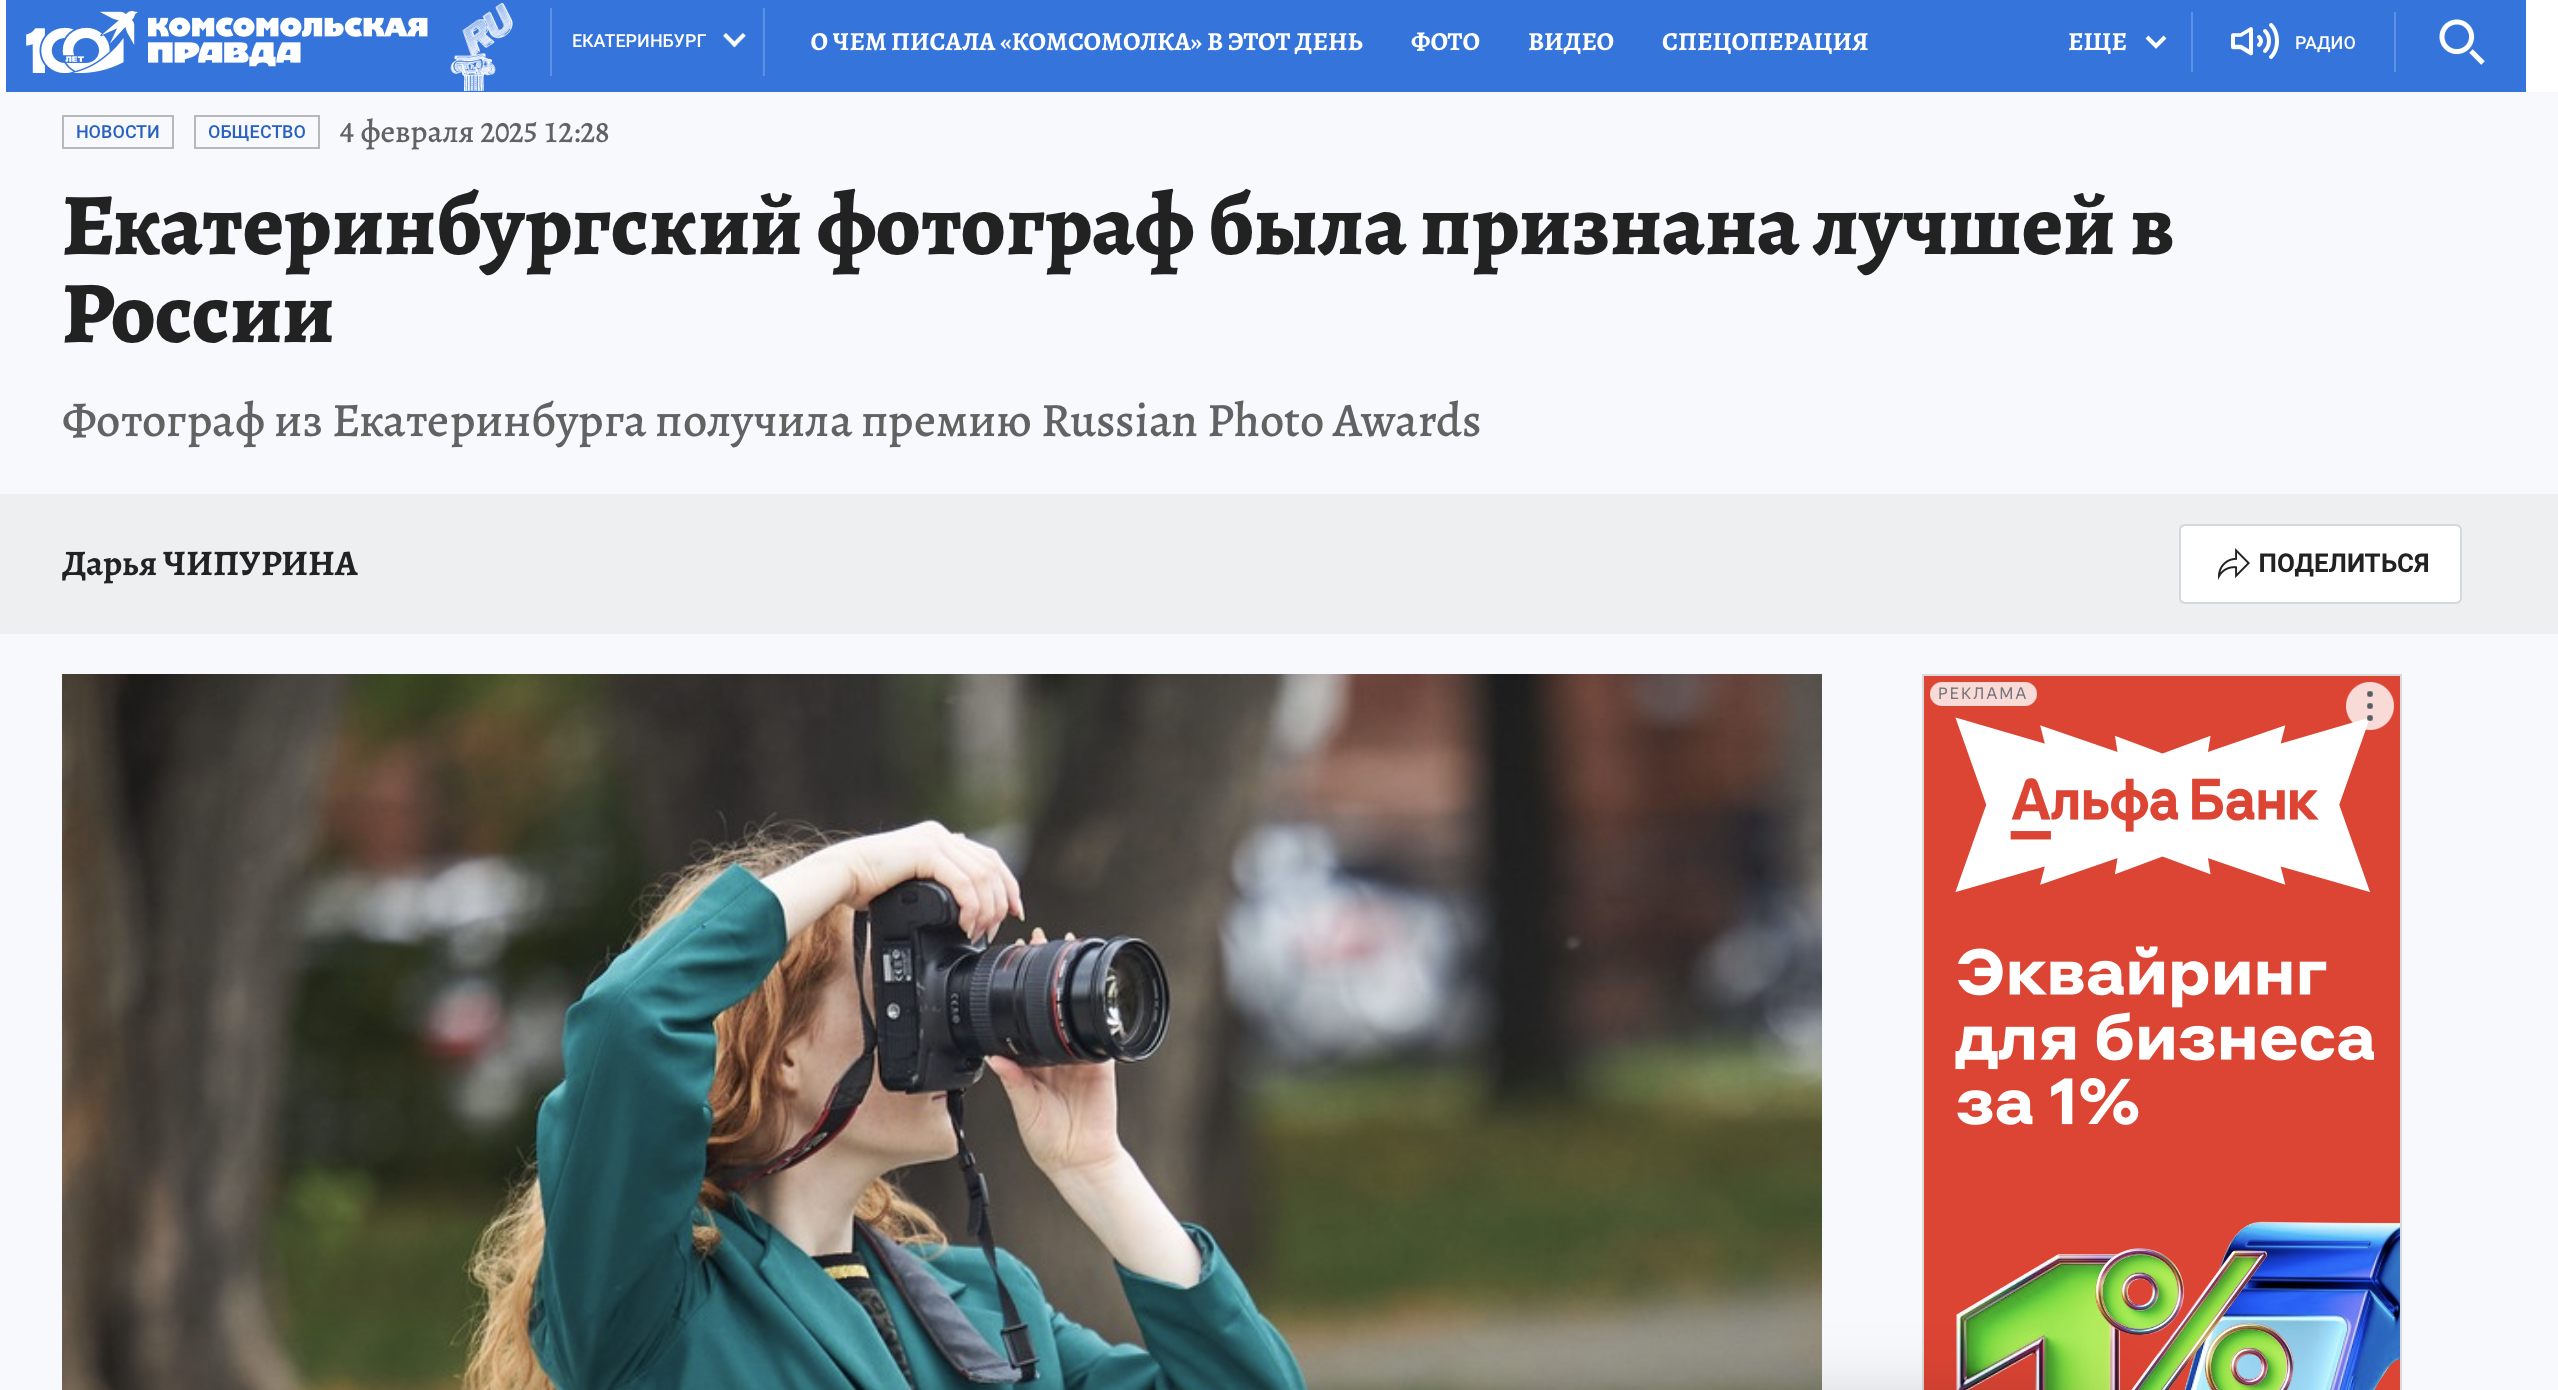This screenshot has width=2558, height=1390.
Task: Open the ad options three-dot icon
Action: pos(2369,706)
